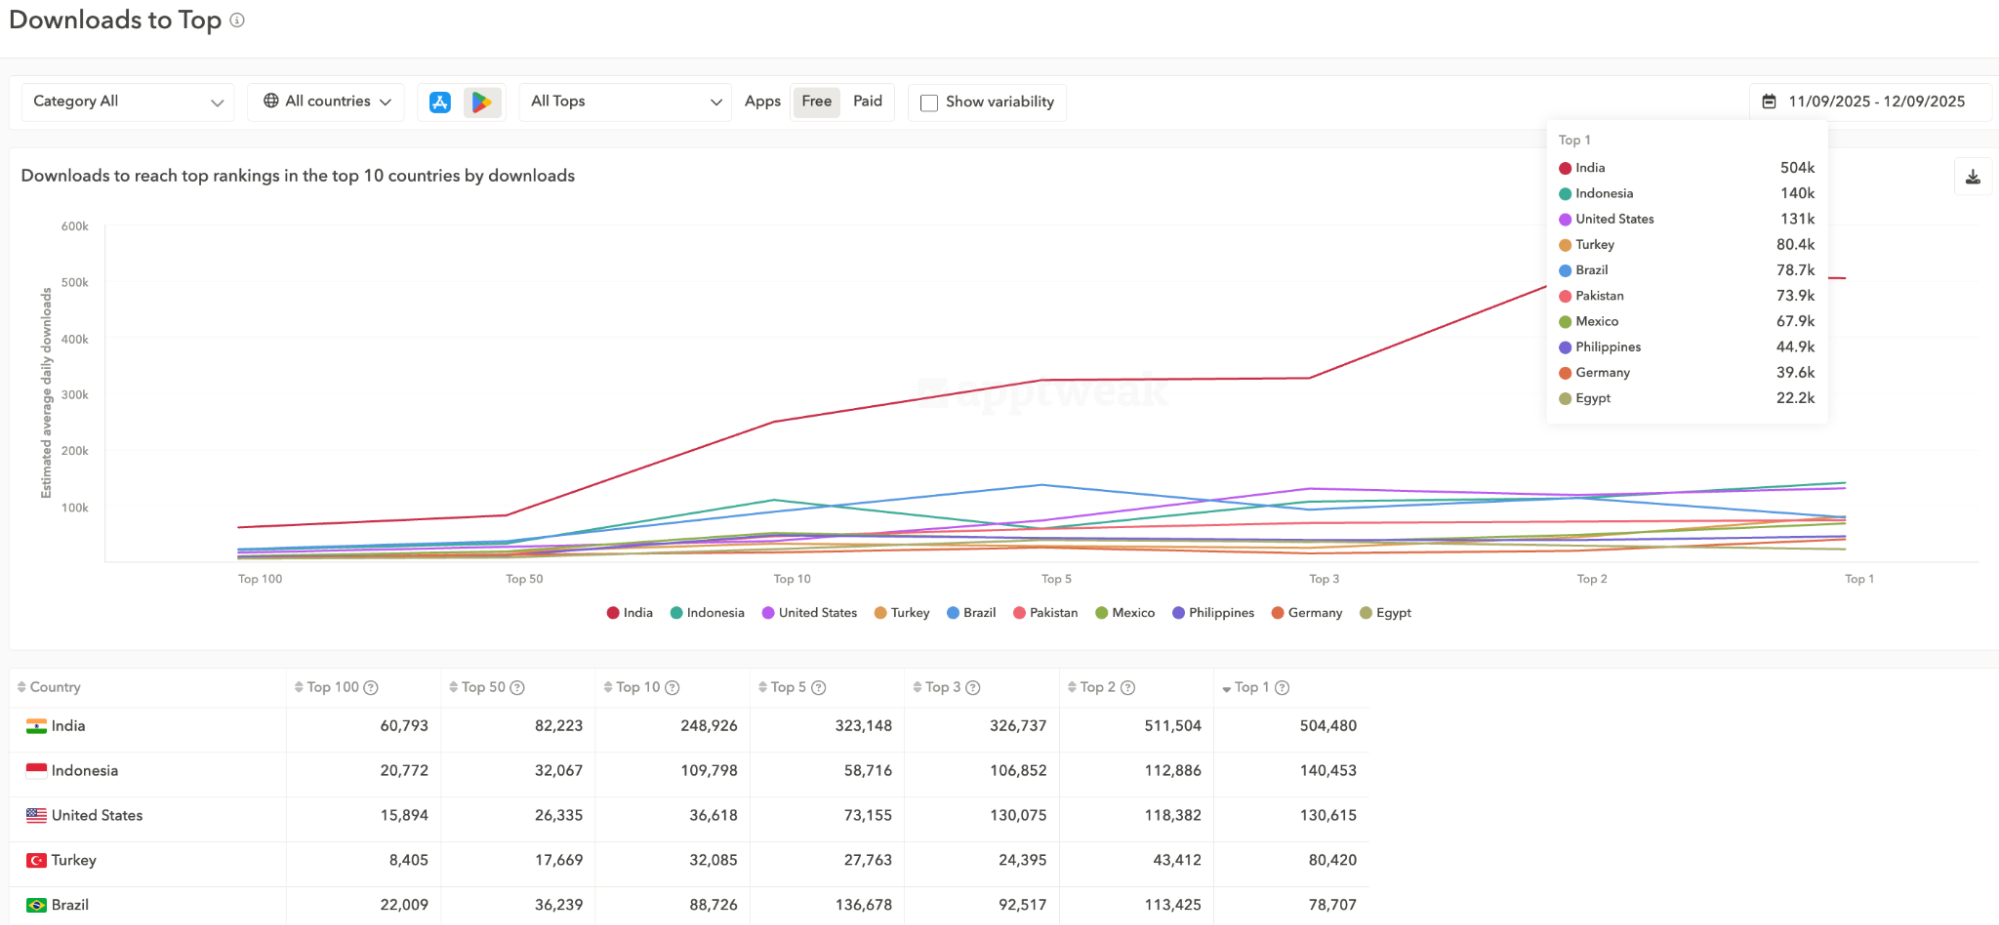Screen dimensions: 1999x925
Task: Toggle Egypt series in chart legend
Action: tap(1385, 613)
